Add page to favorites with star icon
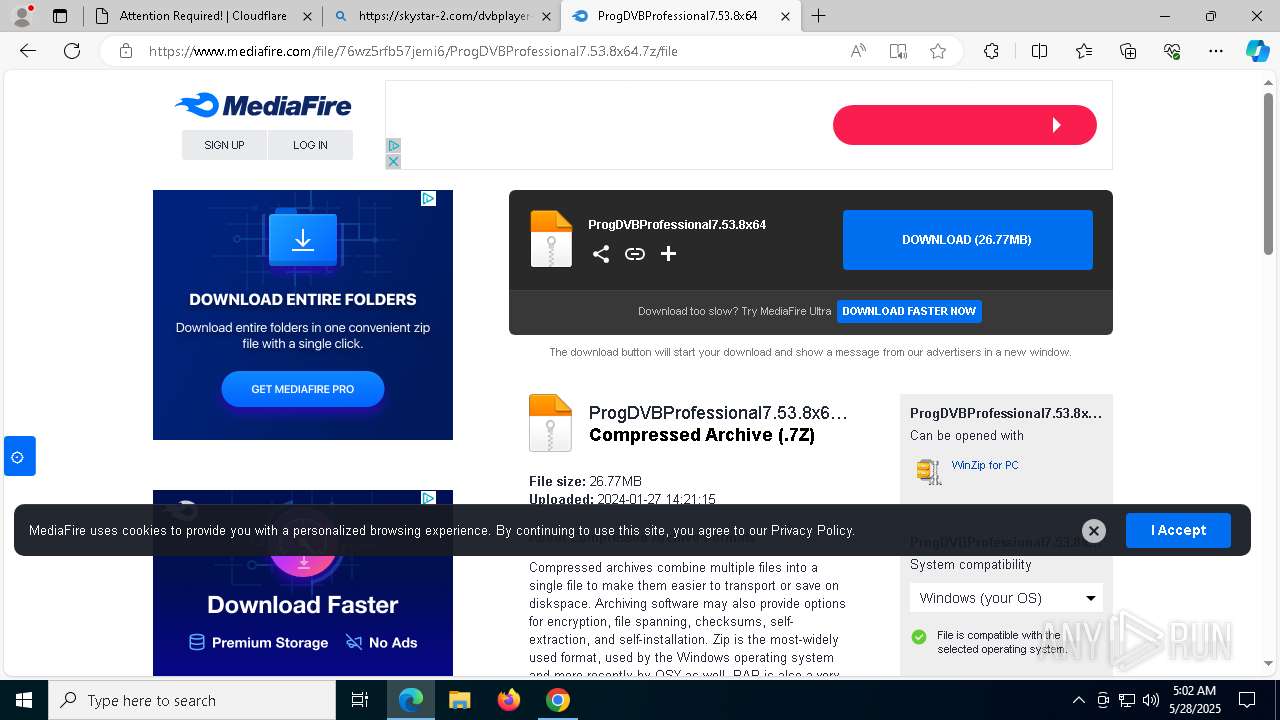1280x720 pixels. [x=938, y=51]
